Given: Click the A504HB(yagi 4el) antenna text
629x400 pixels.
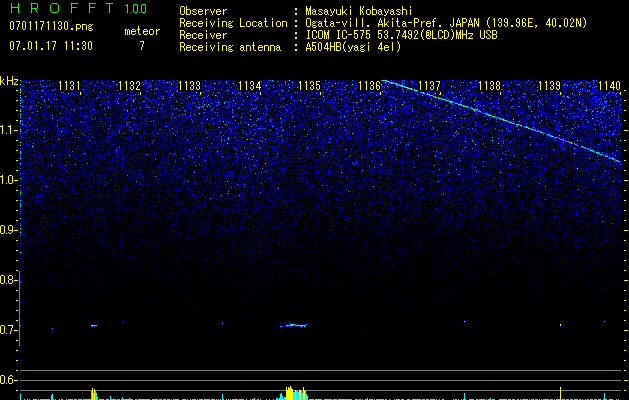Looking at the screenshot, I should pos(353,47).
